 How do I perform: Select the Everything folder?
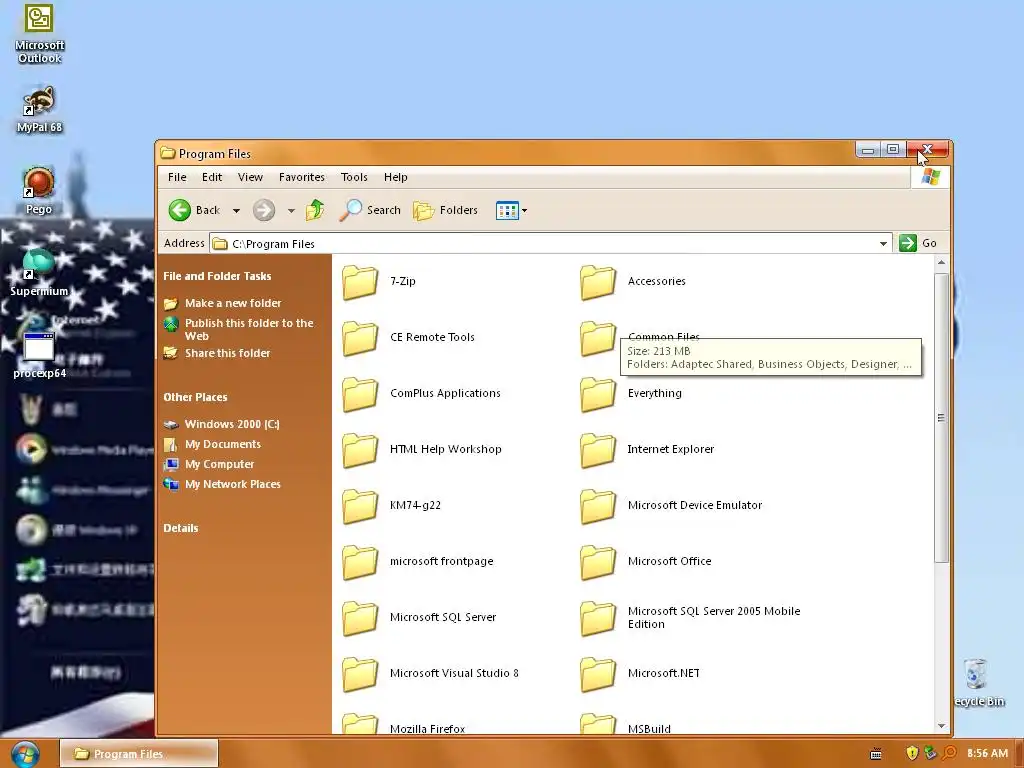coord(631,394)
